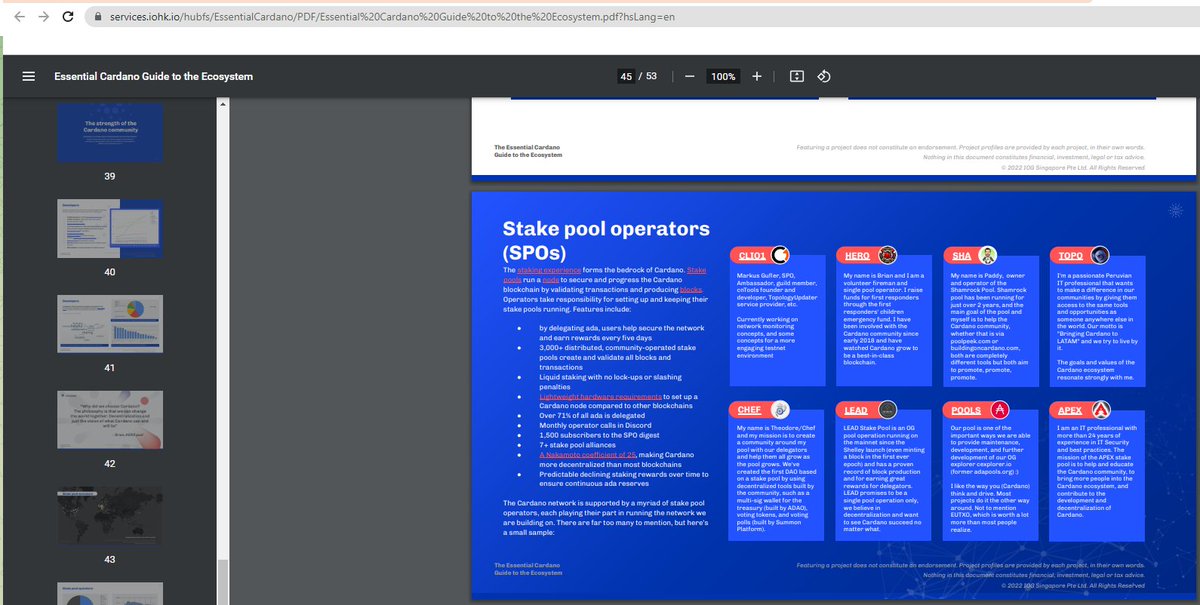Image resolution: width=1200 pixels, height=605 pixels.
Task: Click the LEAD pool logo
Action: [887, 409]
